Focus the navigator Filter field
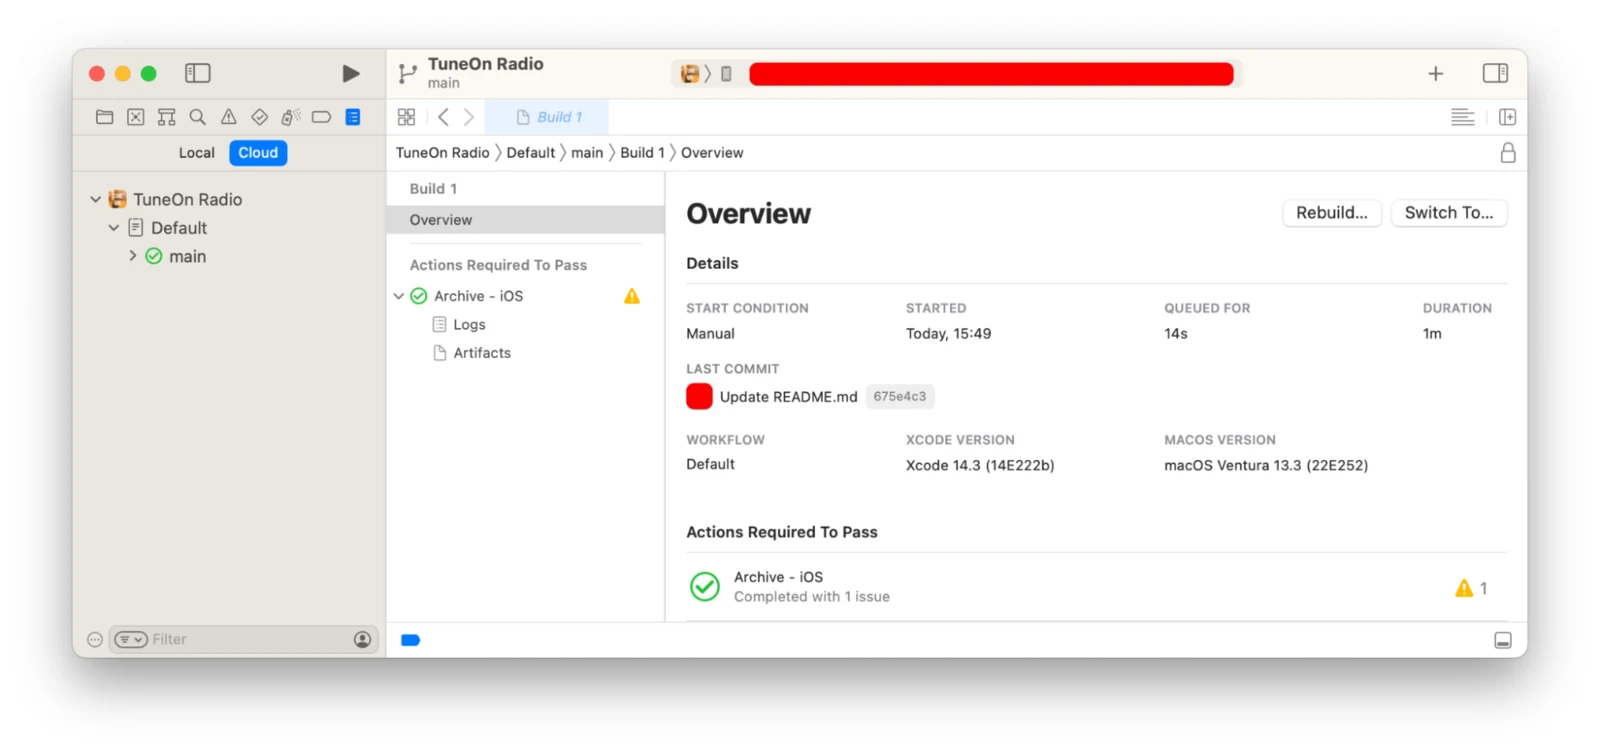Image resolution: width=1600 pixels, height=753 pixels. click(243, 640)
